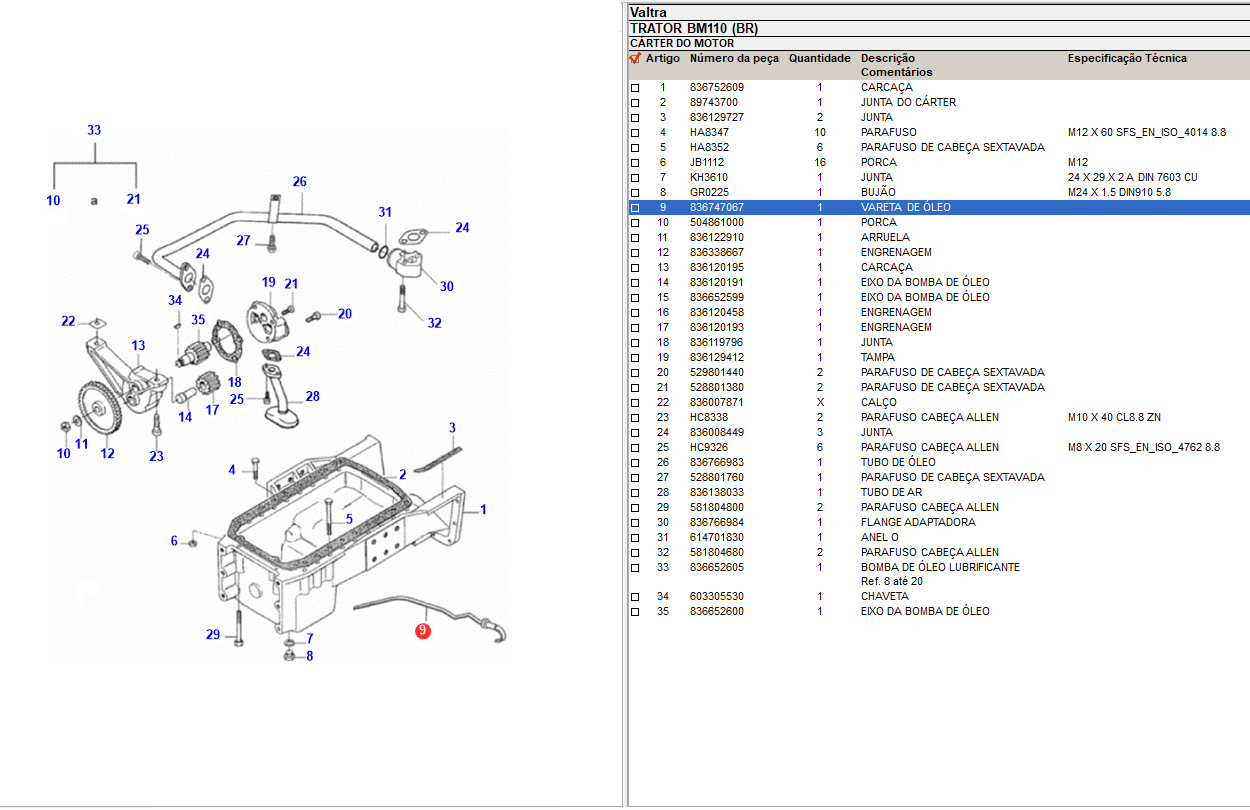Click Valtra header label

coord(648,13)
